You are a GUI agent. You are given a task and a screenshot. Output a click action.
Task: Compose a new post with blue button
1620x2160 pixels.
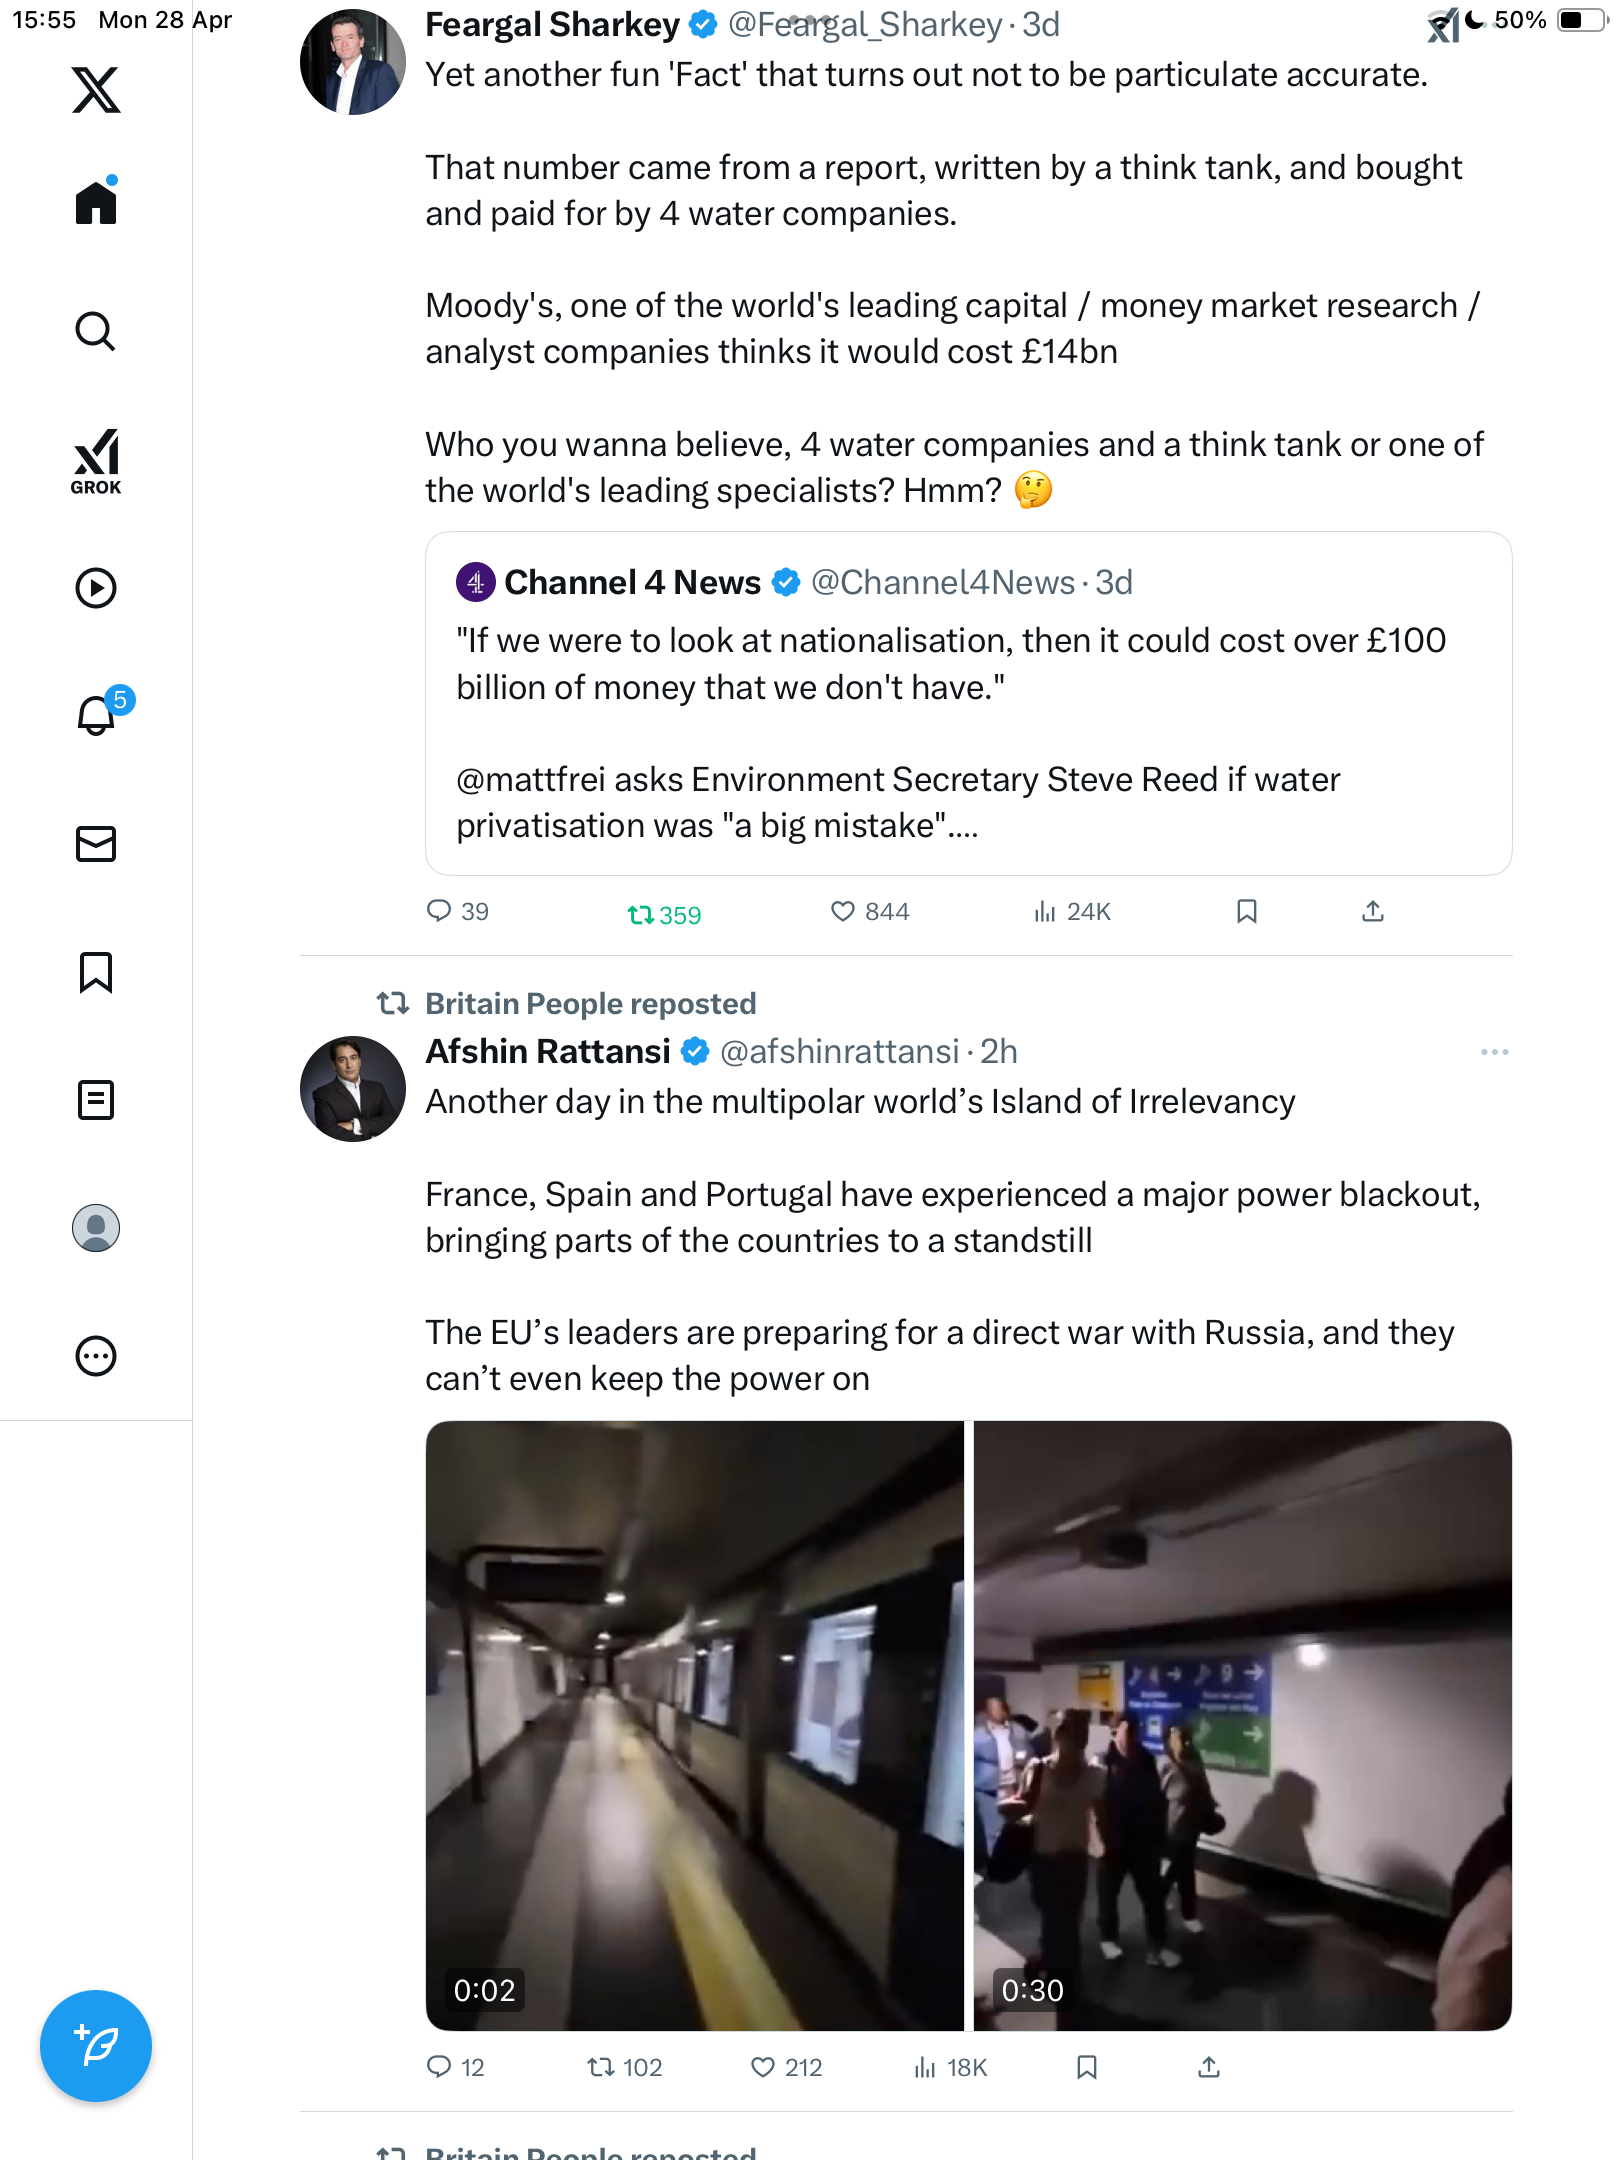pyautogui.click(x=96, y=2046)
